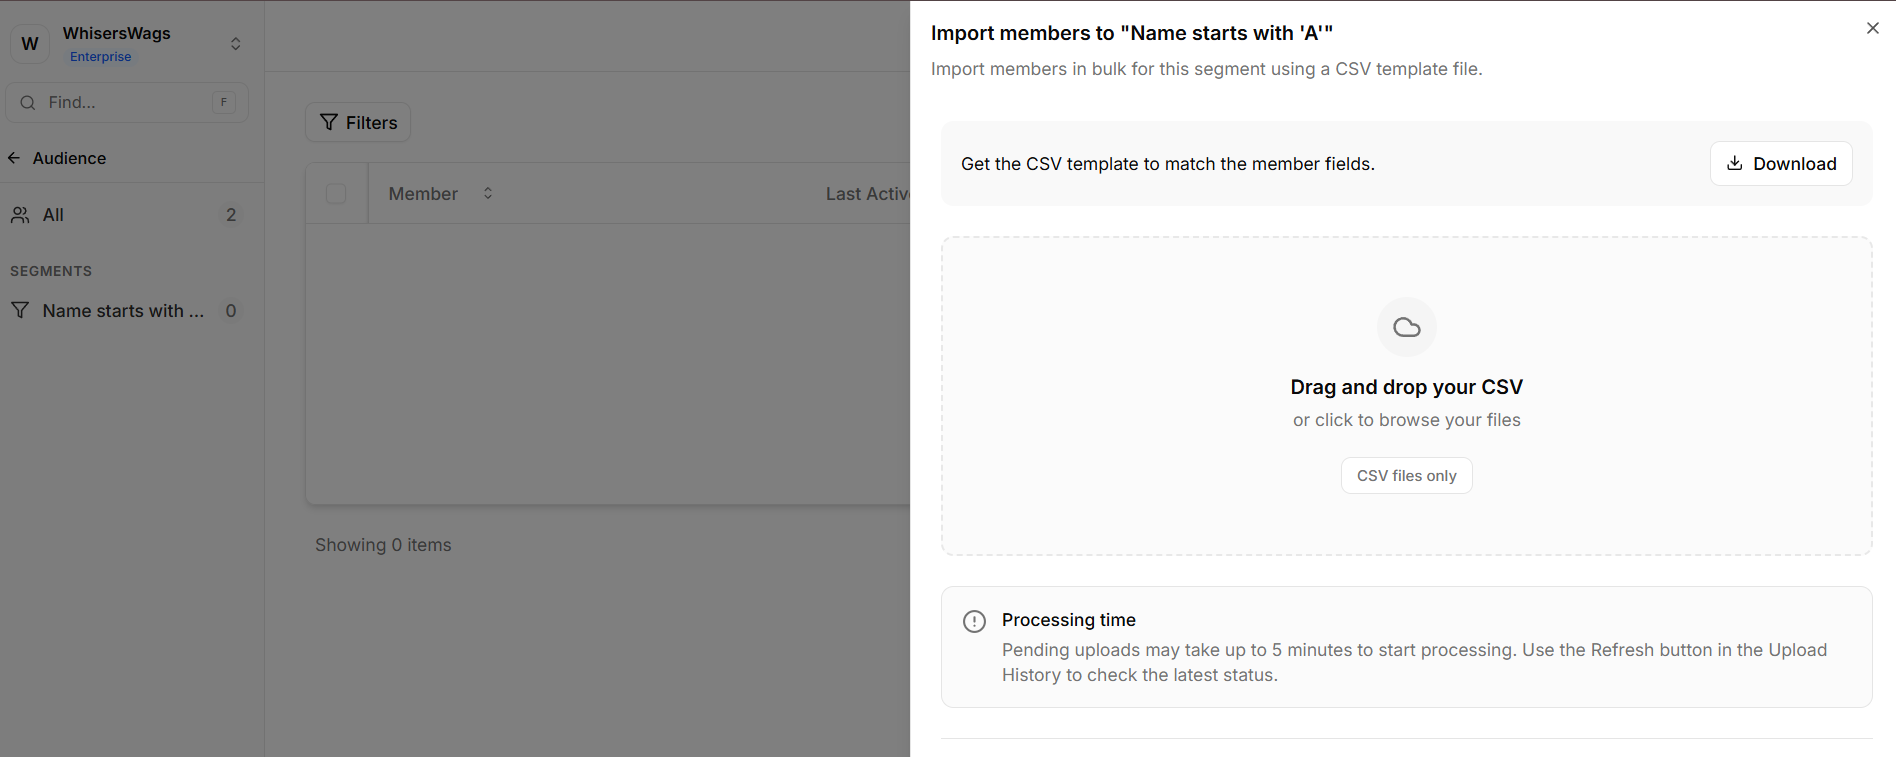Click the segment funnel icon in sidebar
This screenshot has width=1896, height=757.
pyautogui.click(x=20, y=311)
